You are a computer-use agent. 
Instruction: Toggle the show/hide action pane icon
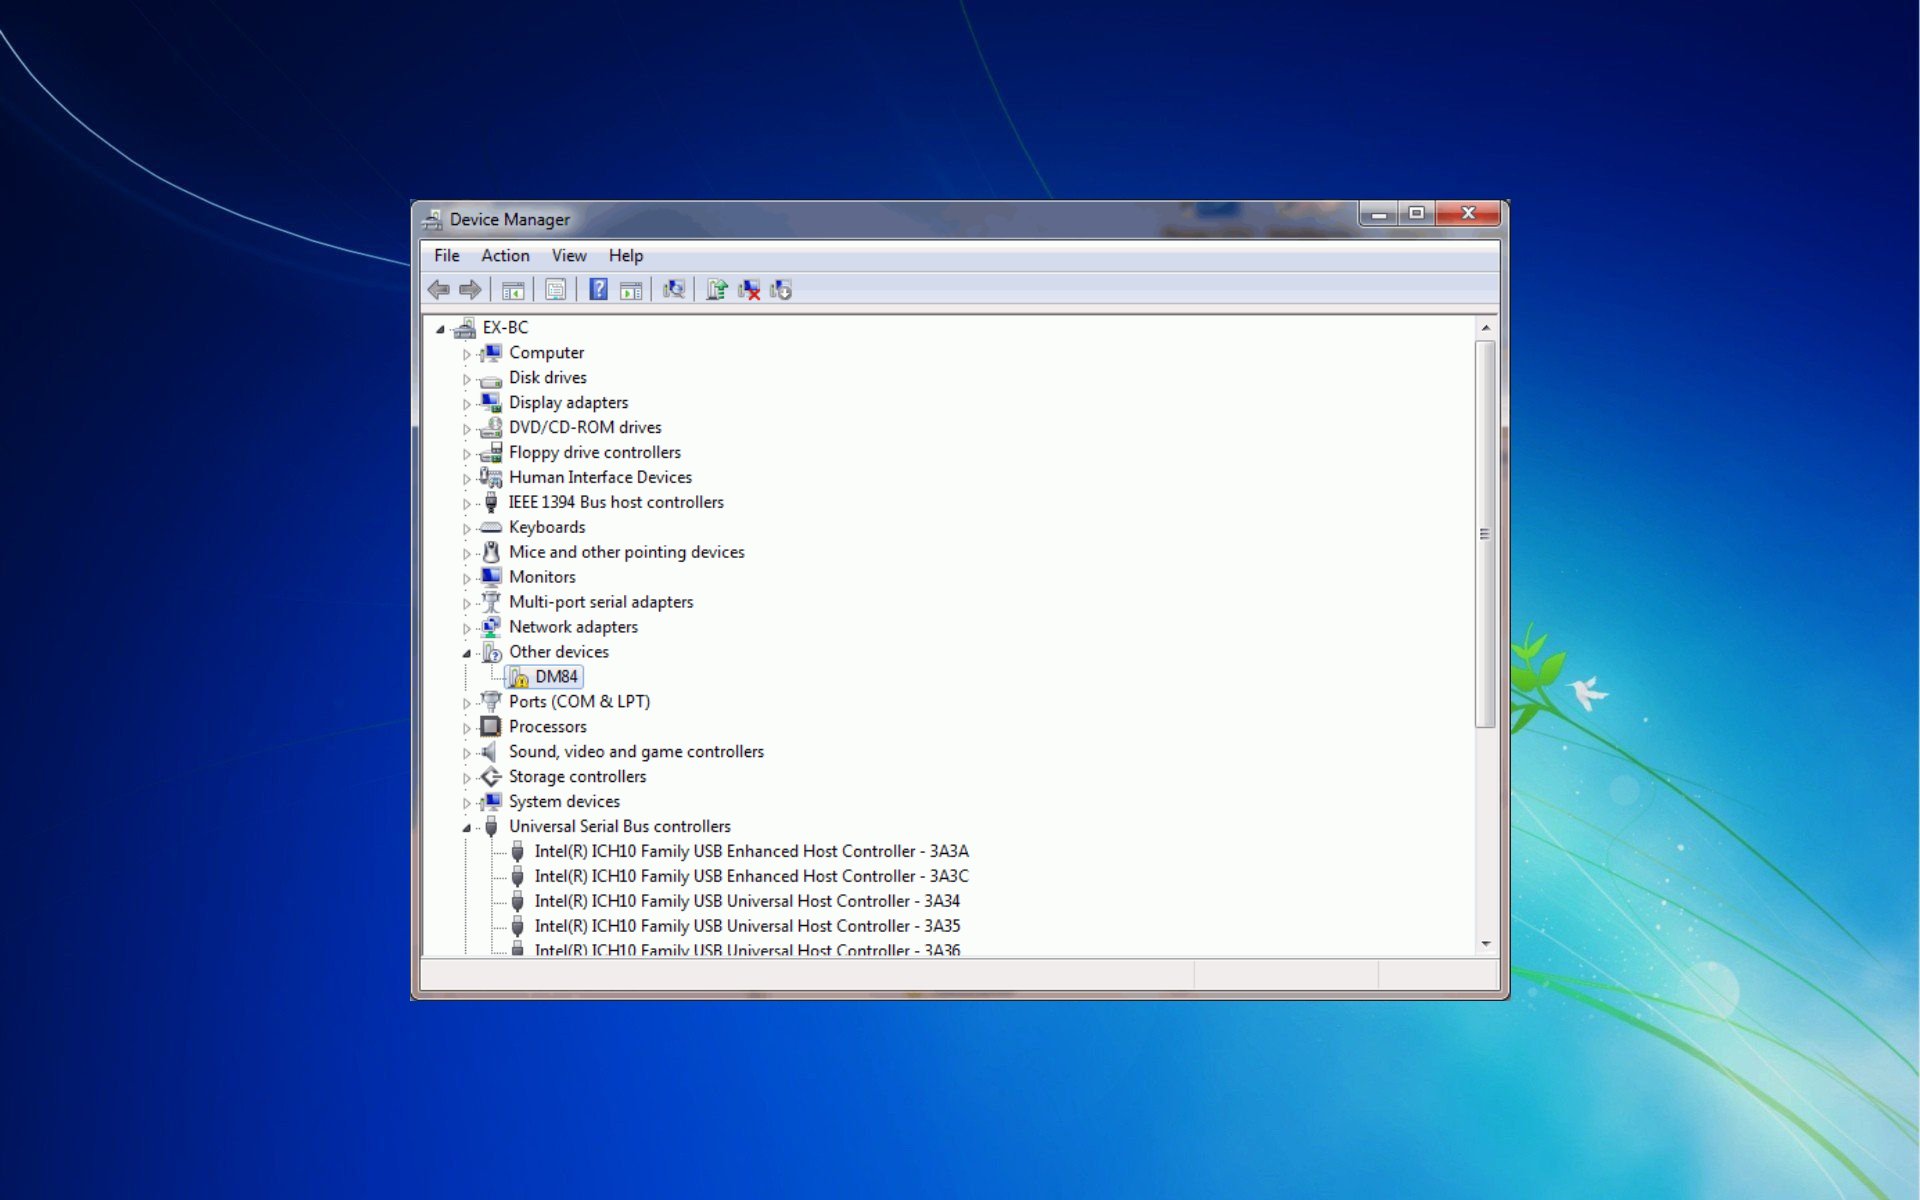tap(631, 290)
